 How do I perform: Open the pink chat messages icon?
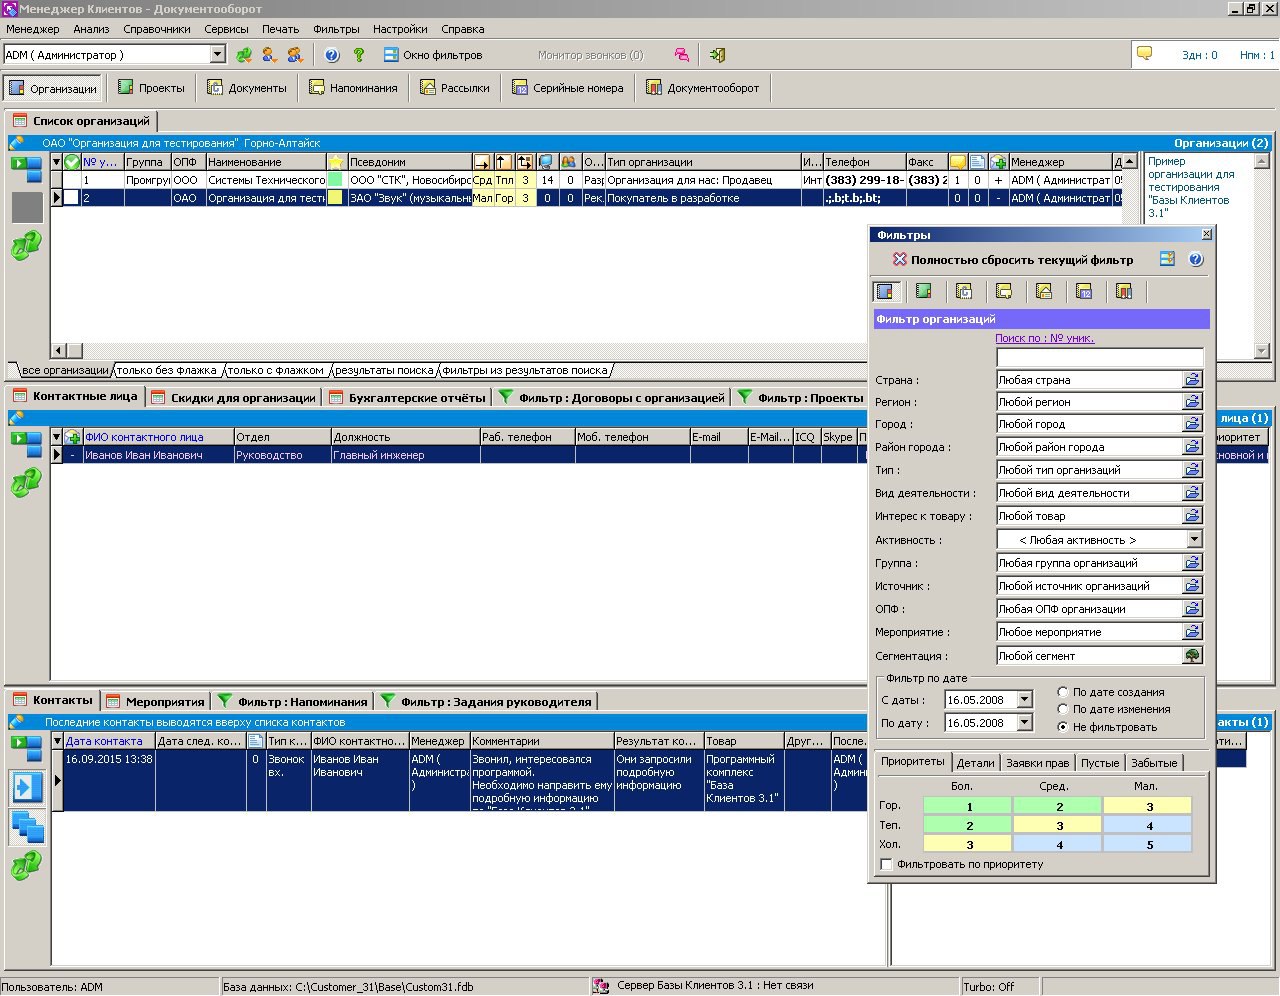[681, 55]
